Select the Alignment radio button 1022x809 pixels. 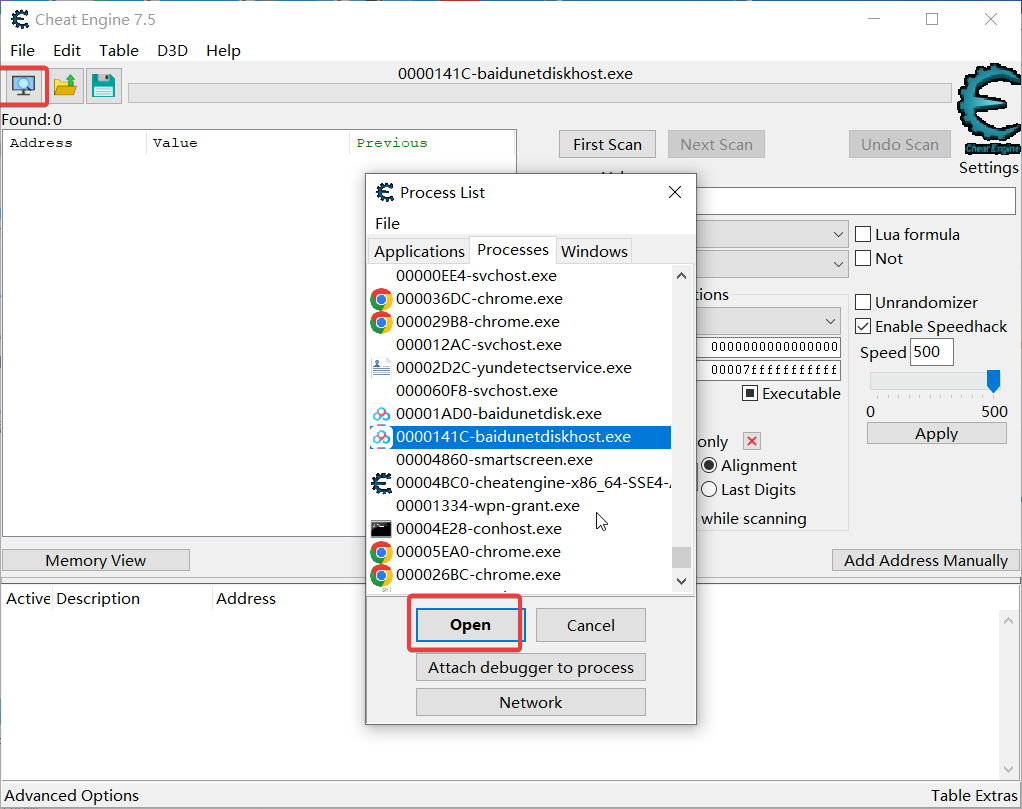point(709,465)
